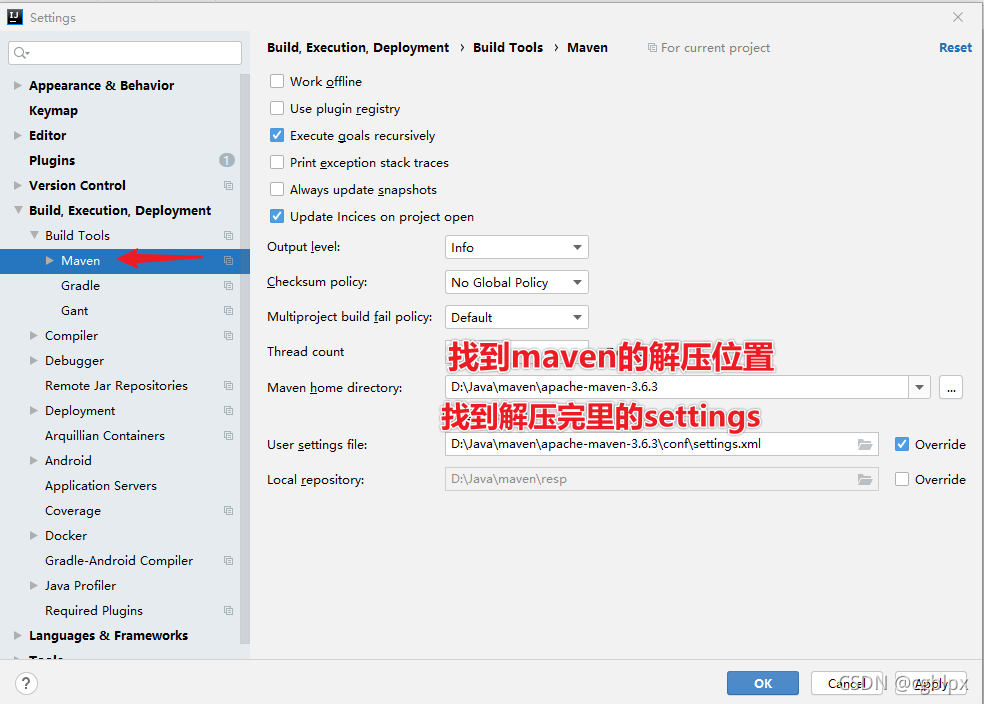Viewport: 984px width, 704px height.
Task: Check Override for Local repository
Action: (x=902, y=479)
